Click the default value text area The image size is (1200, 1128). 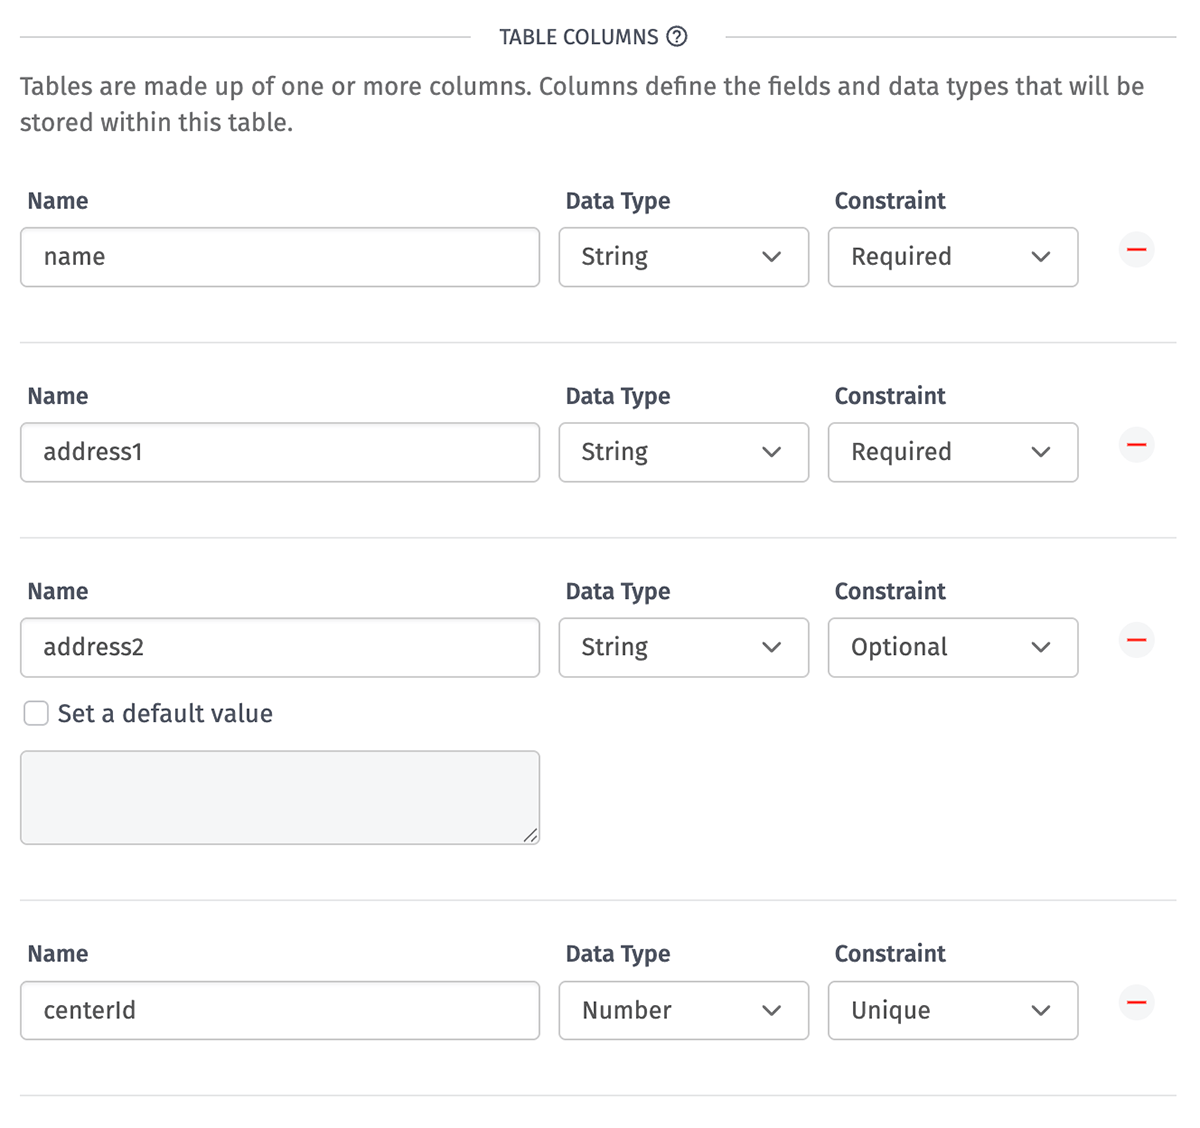(280, 797)
